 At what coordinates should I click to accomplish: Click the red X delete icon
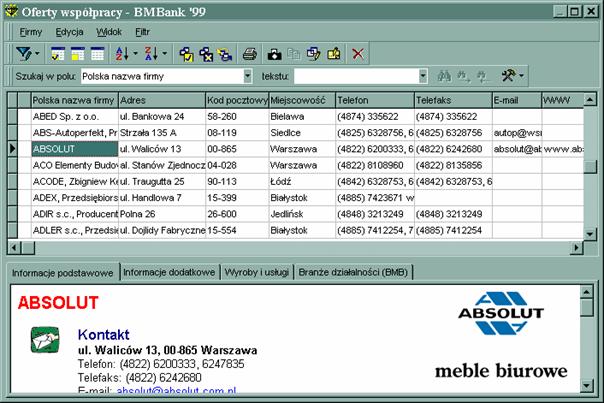coord(358,54)
